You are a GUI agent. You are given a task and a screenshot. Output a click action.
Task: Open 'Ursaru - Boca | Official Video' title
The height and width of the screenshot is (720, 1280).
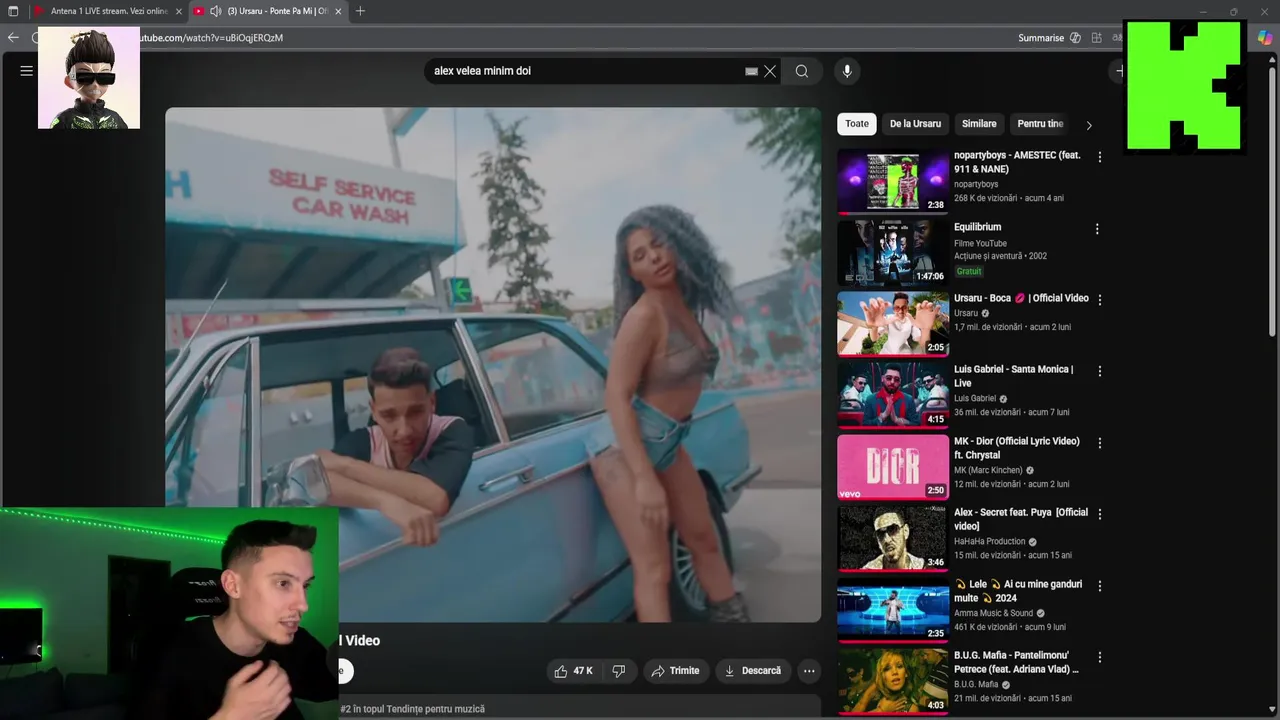[1021, 298]
